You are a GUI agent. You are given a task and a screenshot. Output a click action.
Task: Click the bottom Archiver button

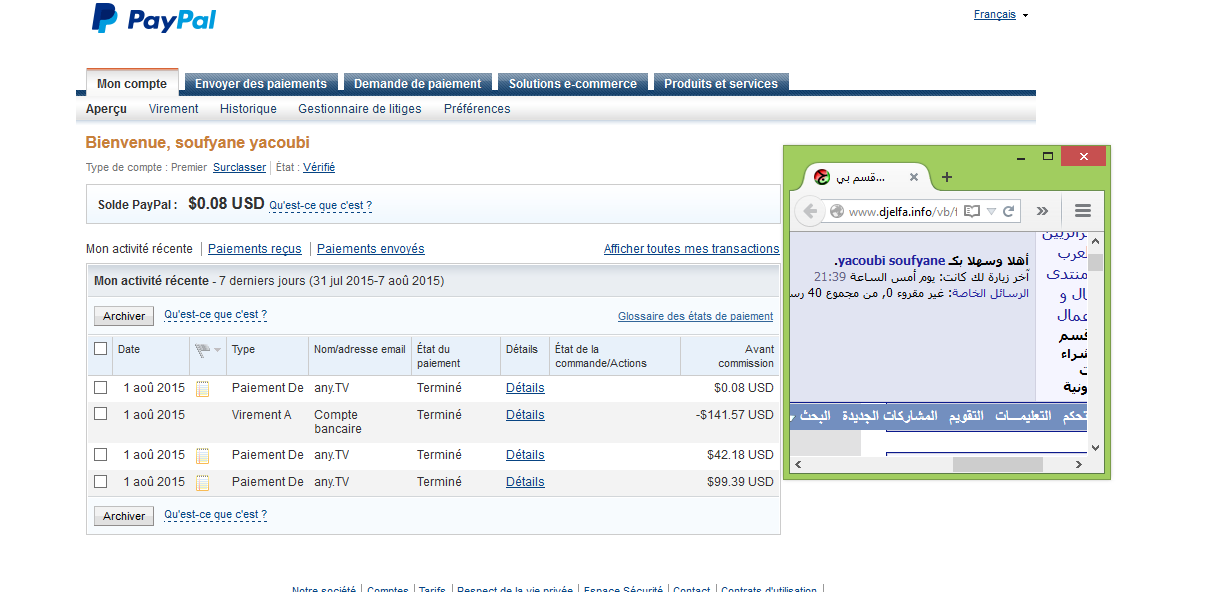tap(124, 516)
